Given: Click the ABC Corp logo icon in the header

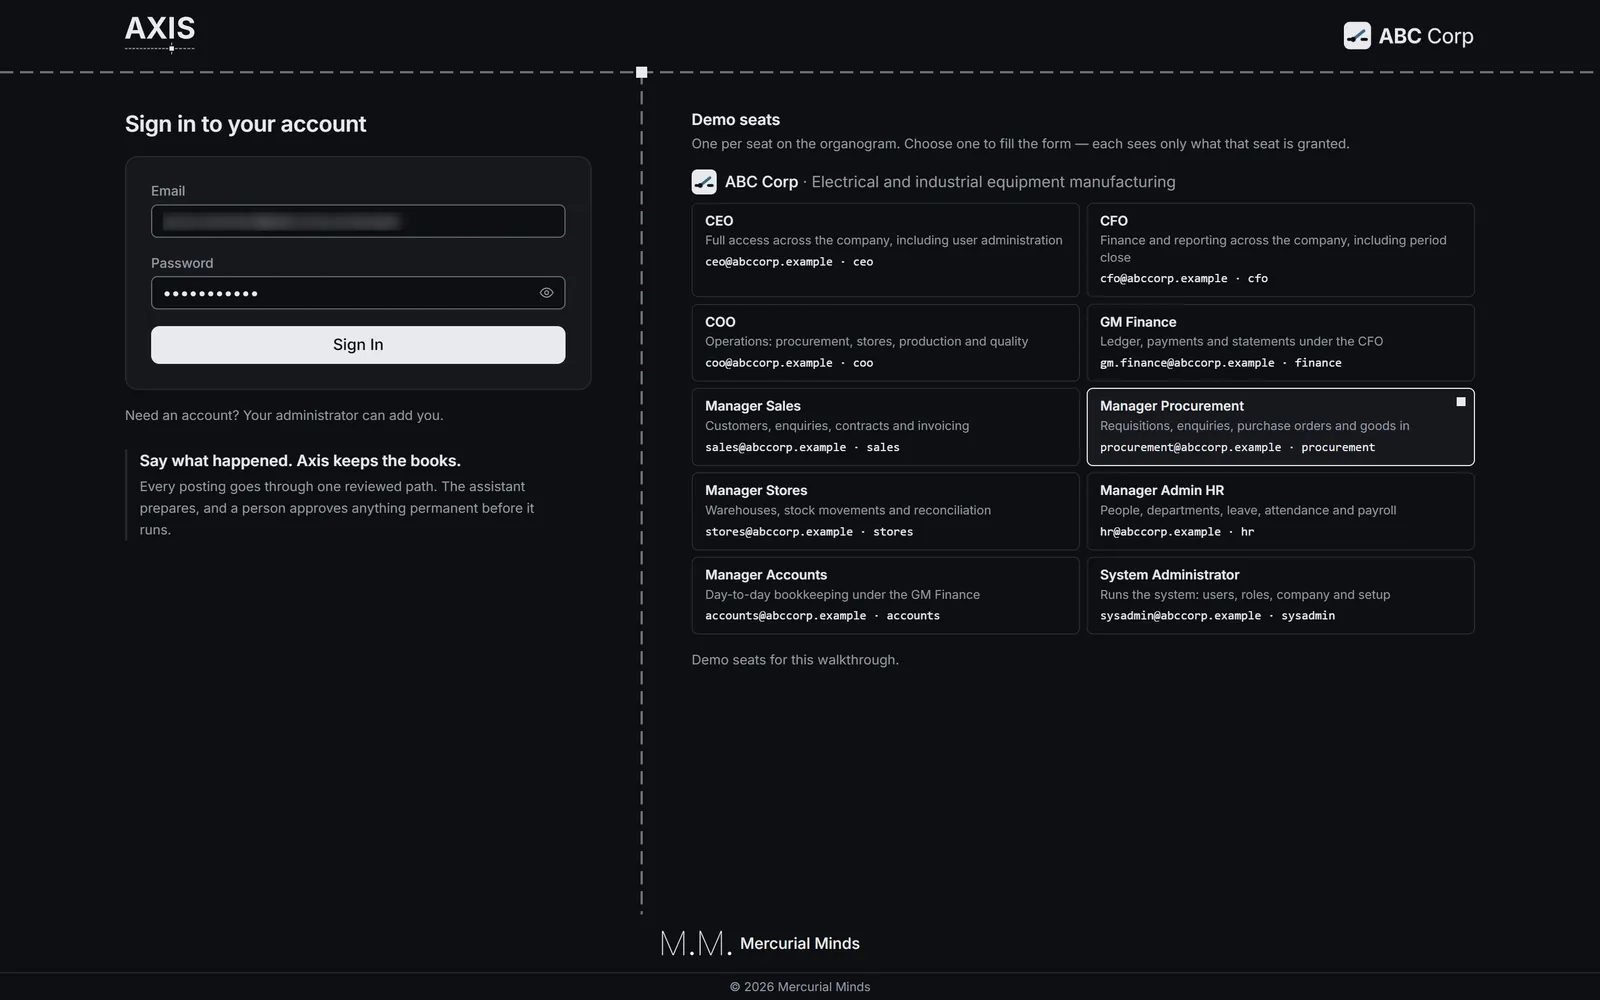Looking at the screenshot, I should click(1357, 36).
